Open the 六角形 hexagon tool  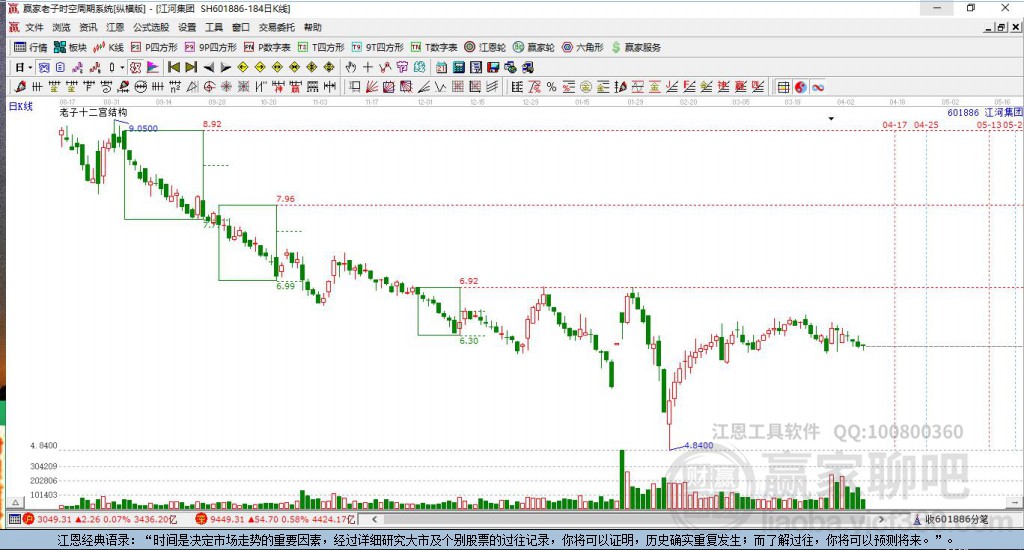tap(583, 47)
